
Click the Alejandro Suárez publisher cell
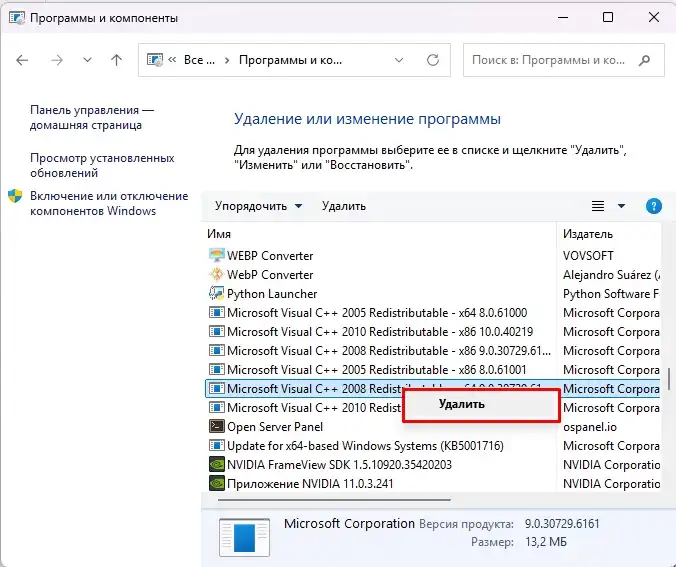click(611, 275)
